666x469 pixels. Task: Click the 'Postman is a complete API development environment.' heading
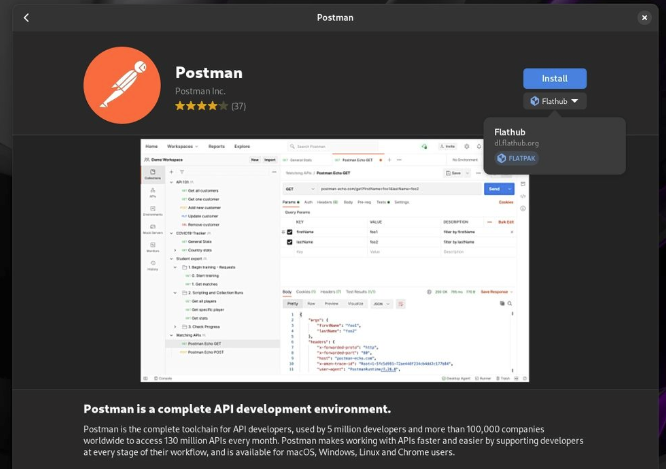pyautogui.click(x=237, y=409)
